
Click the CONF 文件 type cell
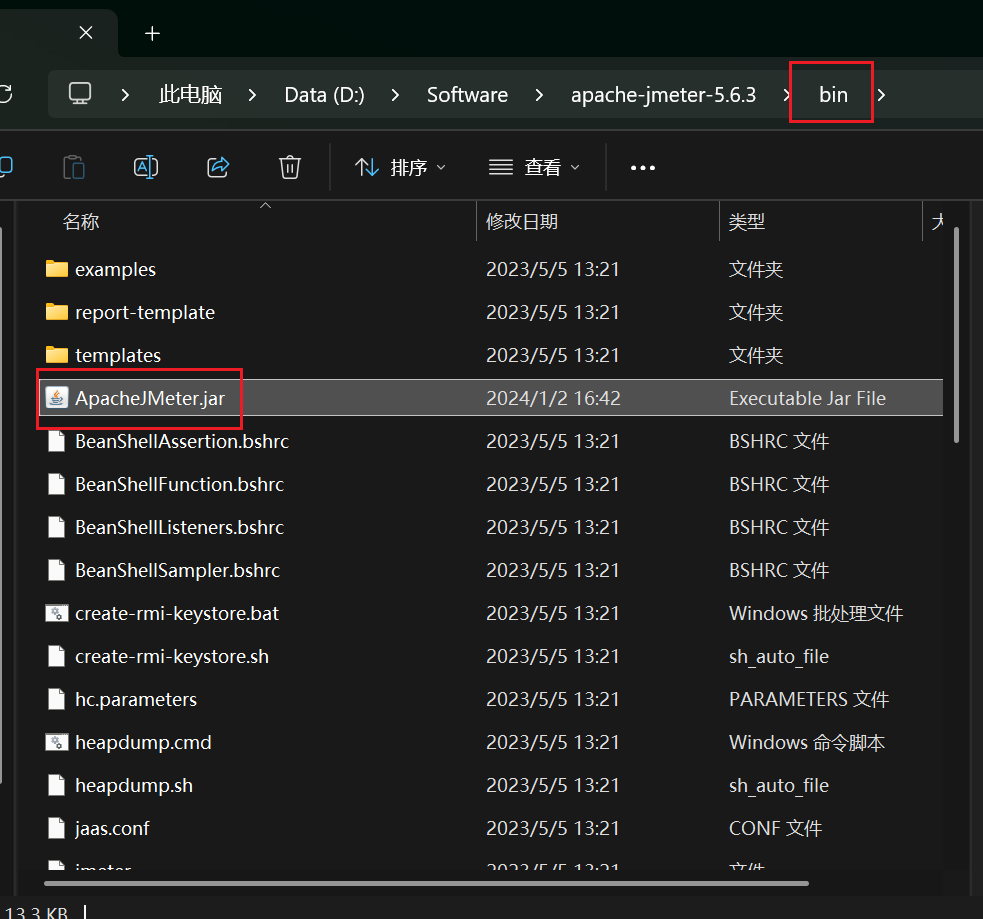775,829
